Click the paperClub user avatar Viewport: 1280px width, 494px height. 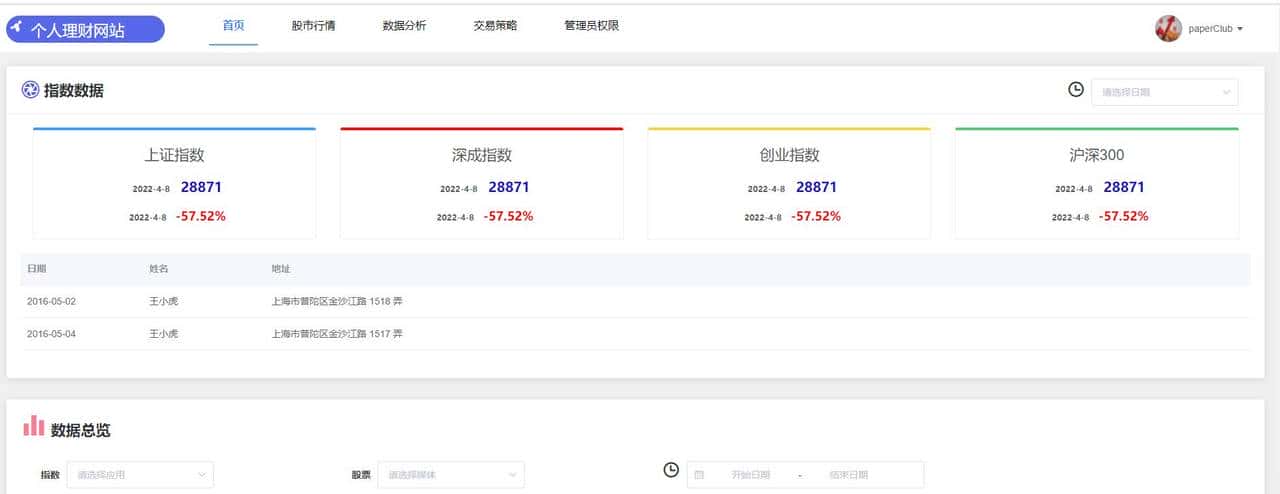pyautogui.click(x=1168, y=28)
